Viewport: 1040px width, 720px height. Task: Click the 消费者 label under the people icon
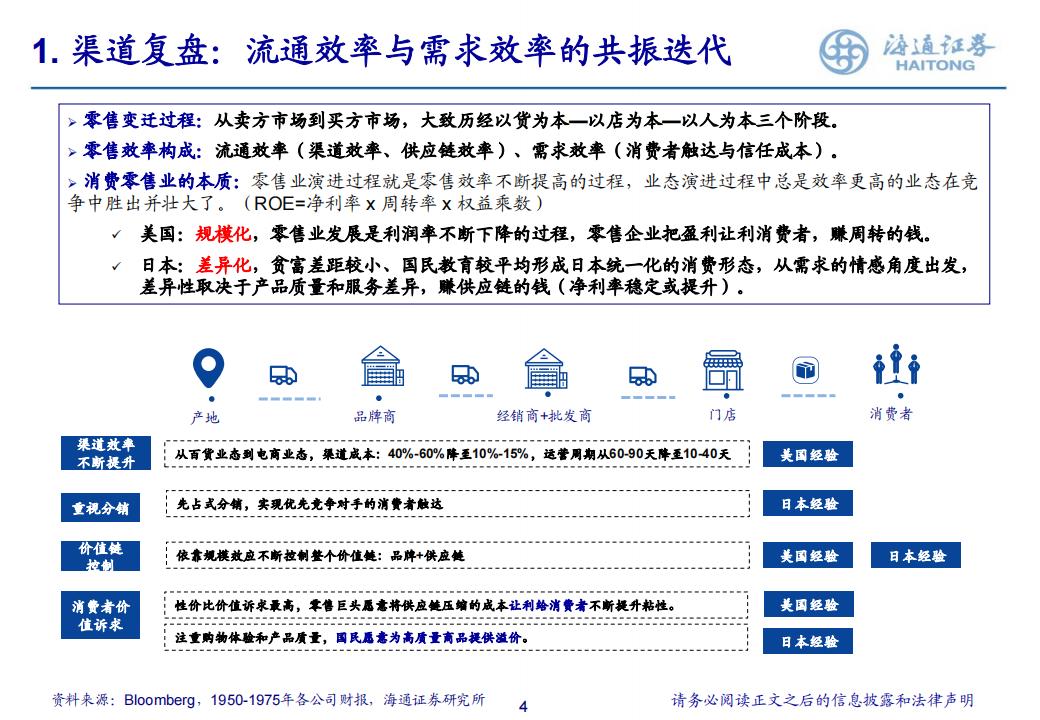891,414
